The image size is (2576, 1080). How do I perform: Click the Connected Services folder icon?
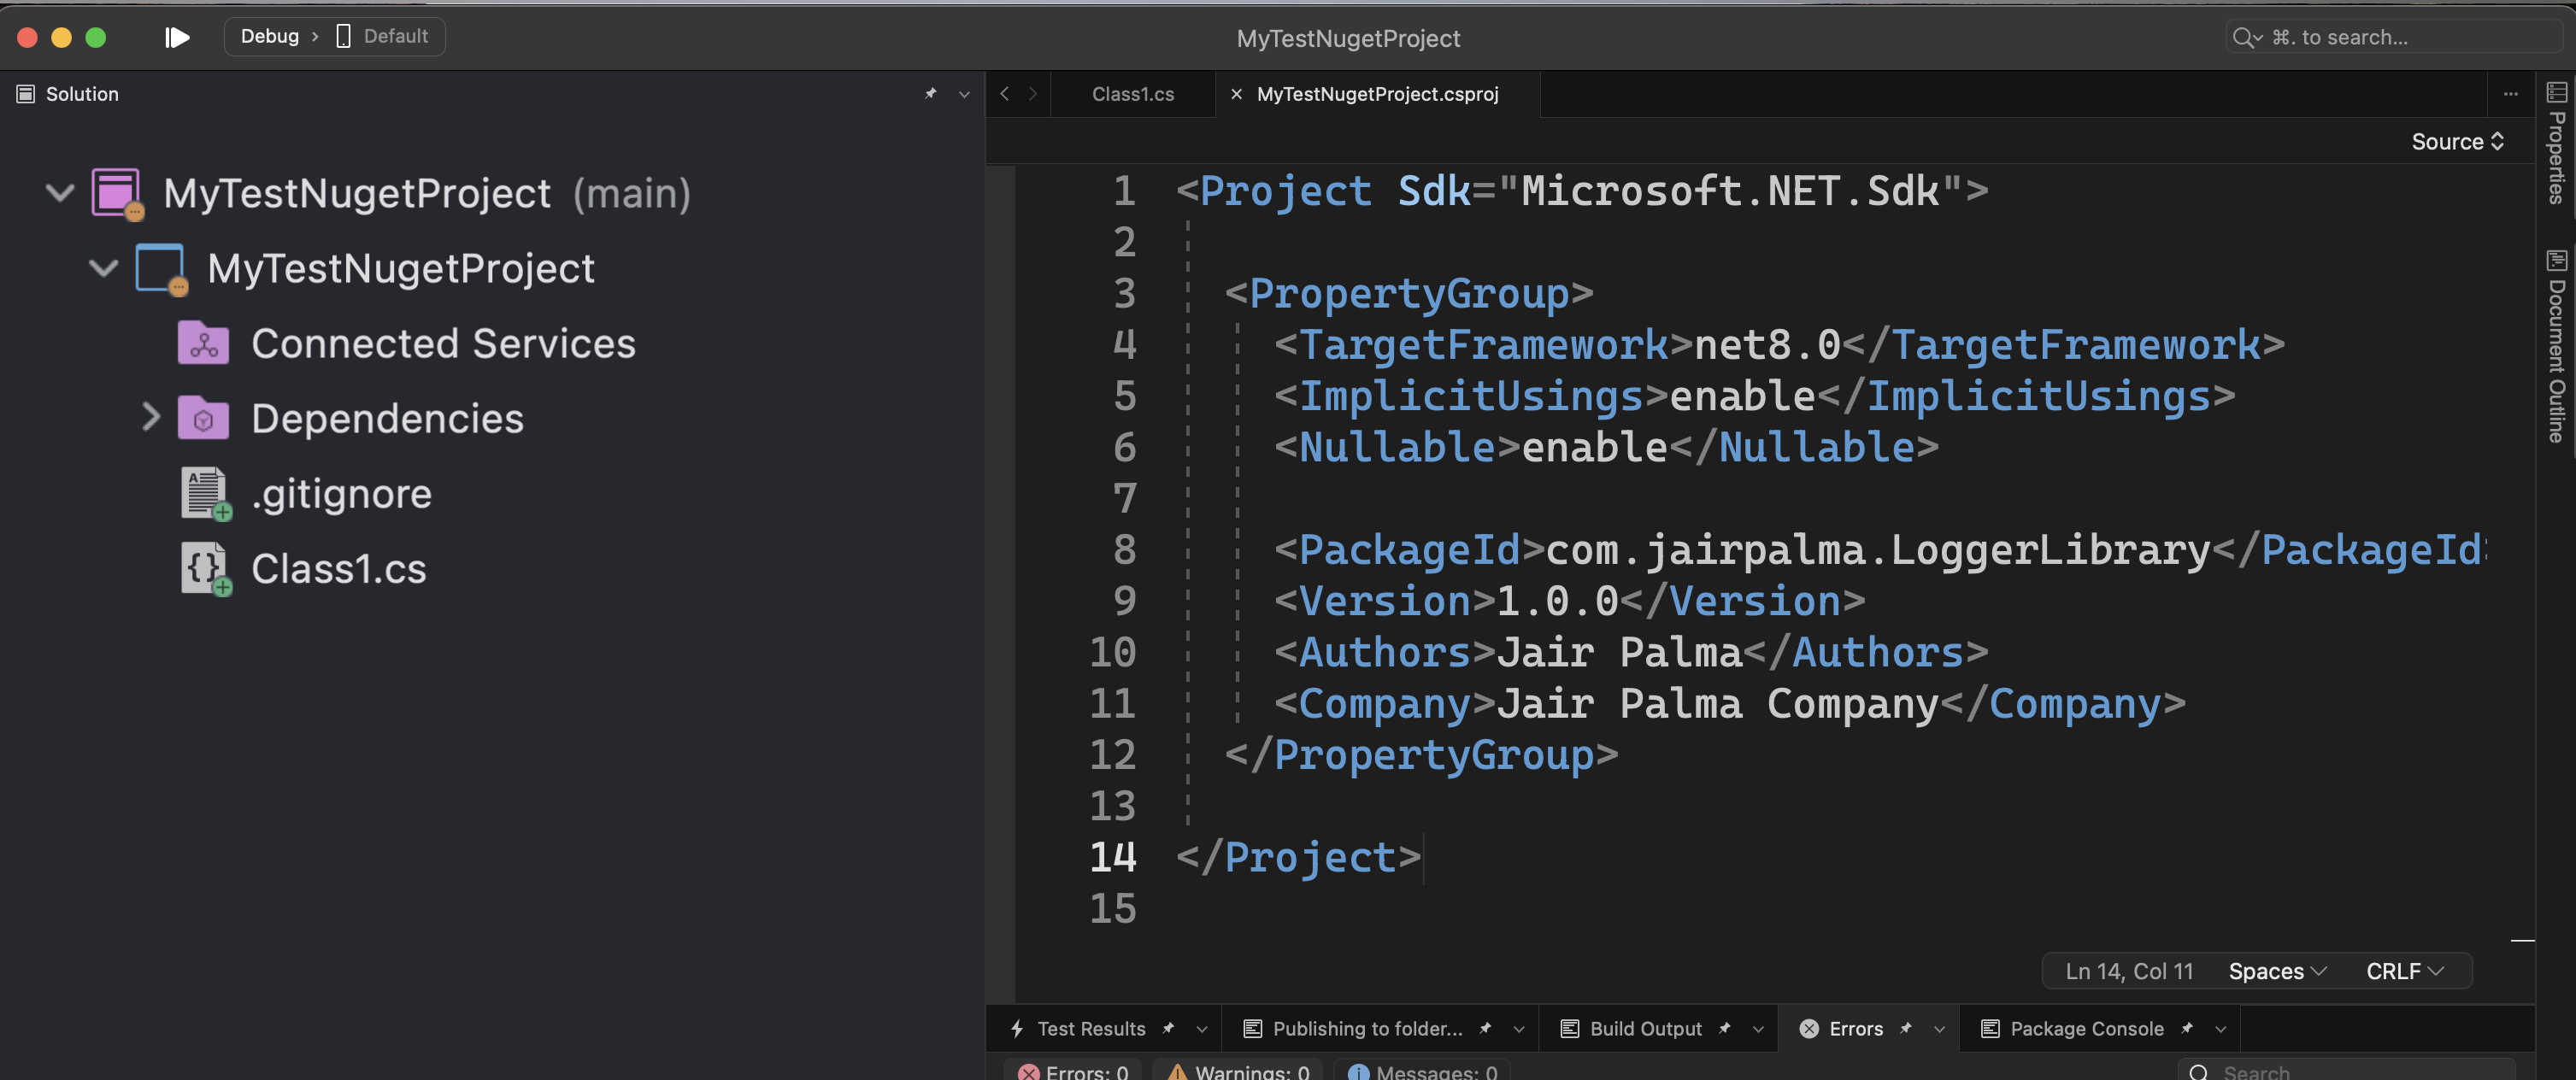click(203, 344)
